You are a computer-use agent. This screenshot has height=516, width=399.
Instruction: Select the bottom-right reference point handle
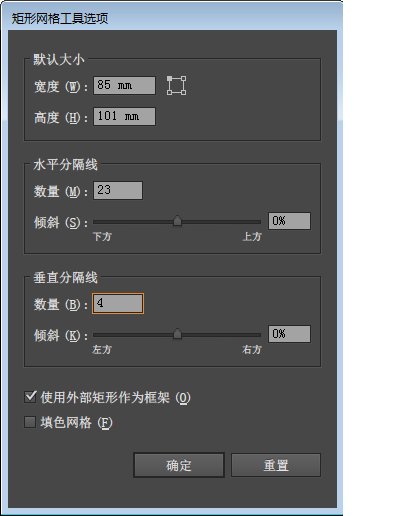184,92
